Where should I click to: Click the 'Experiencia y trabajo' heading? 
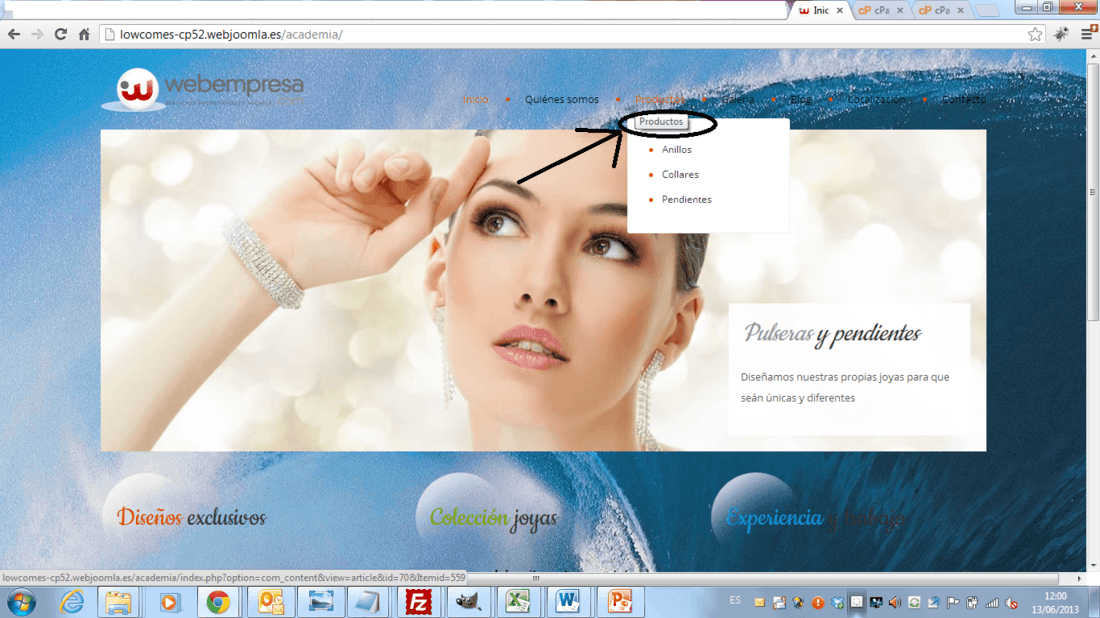point(815,518)
